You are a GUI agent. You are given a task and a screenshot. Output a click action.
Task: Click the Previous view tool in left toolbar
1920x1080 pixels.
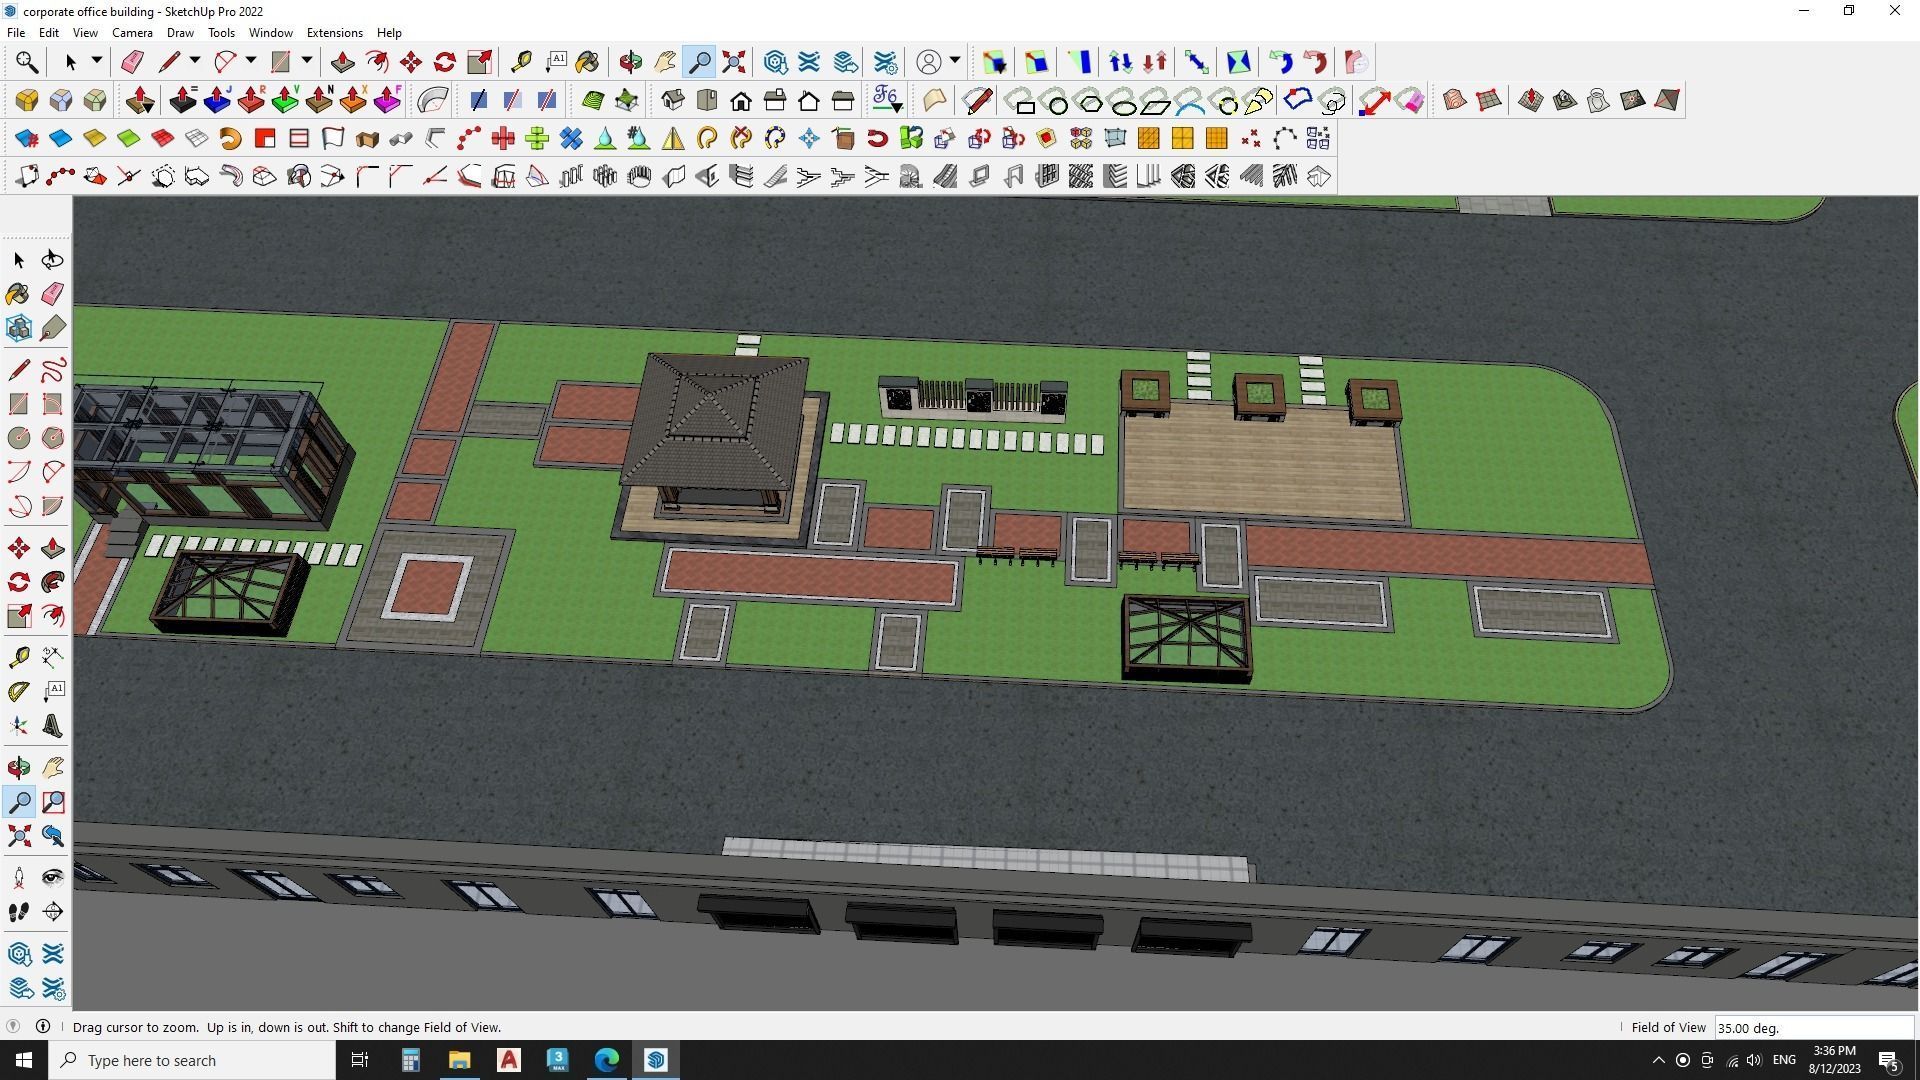pos(53,836)
